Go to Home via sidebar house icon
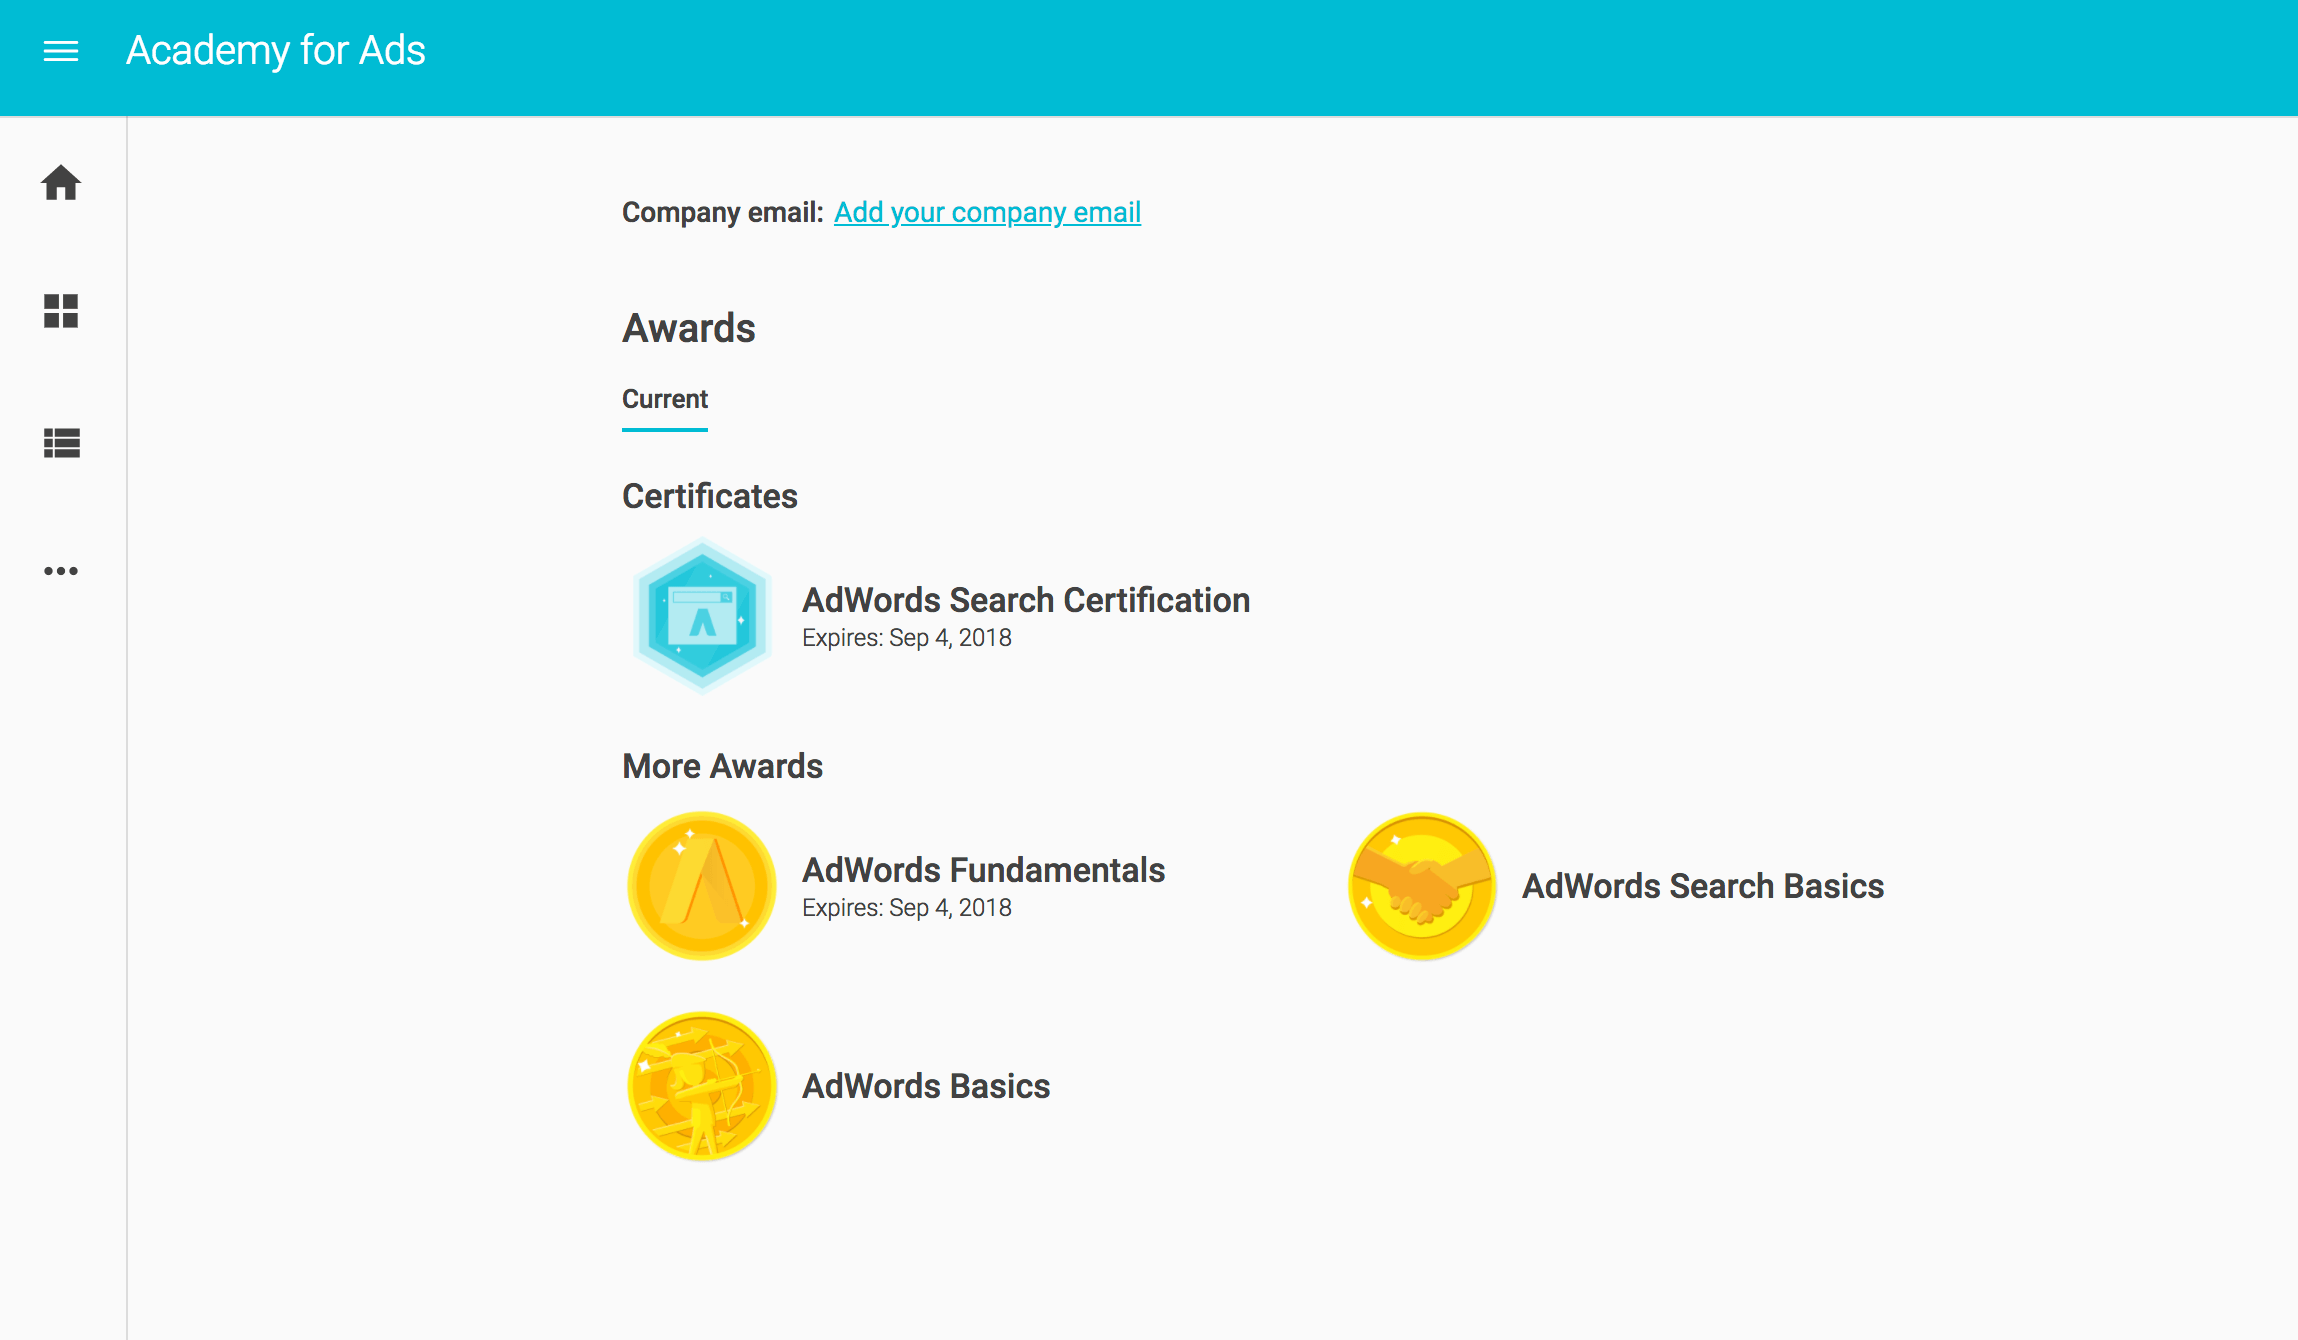Screen dimensions: 2298x1340 61,183
